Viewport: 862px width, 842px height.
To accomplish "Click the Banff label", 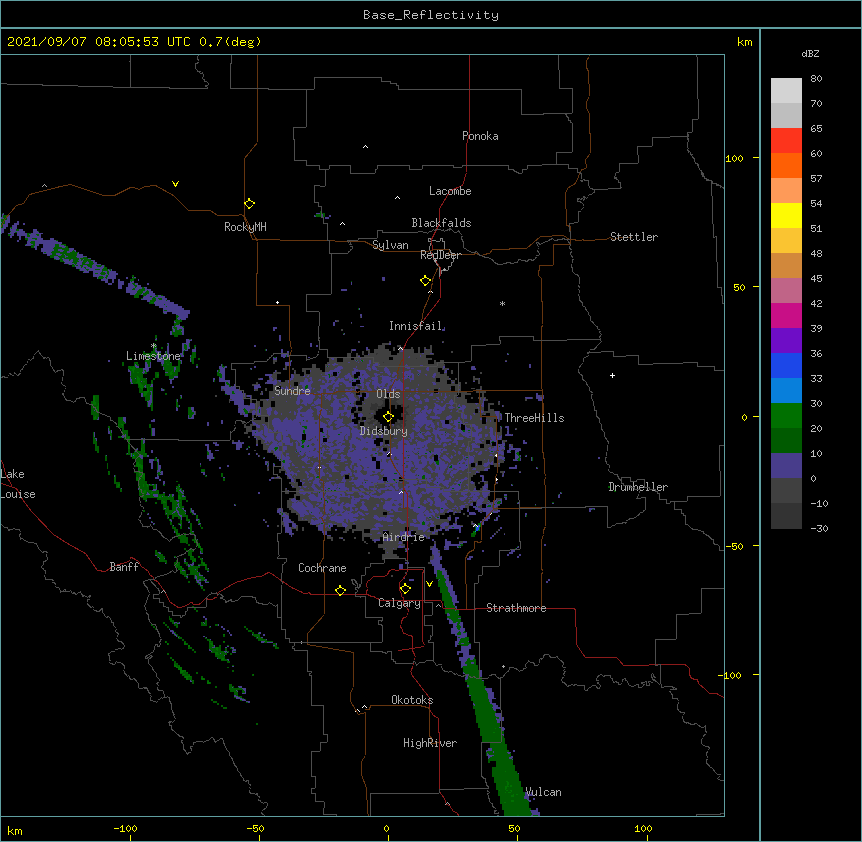I will tap(124, 567).
